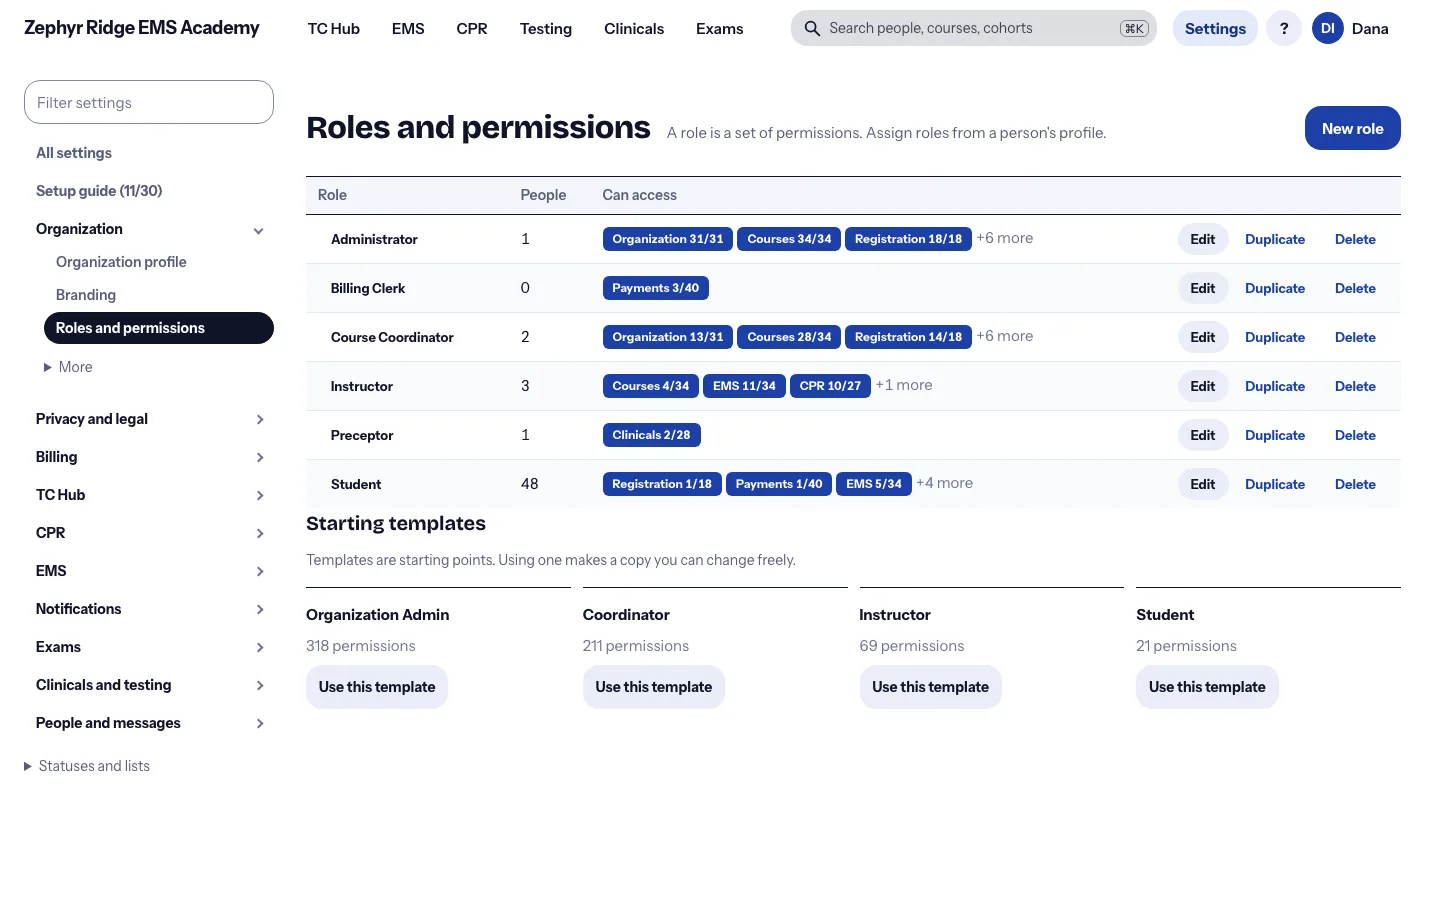This screenshot has height=900, width=1440.
Task: Open help via the question mark icon
Action: coord(1284,29)
